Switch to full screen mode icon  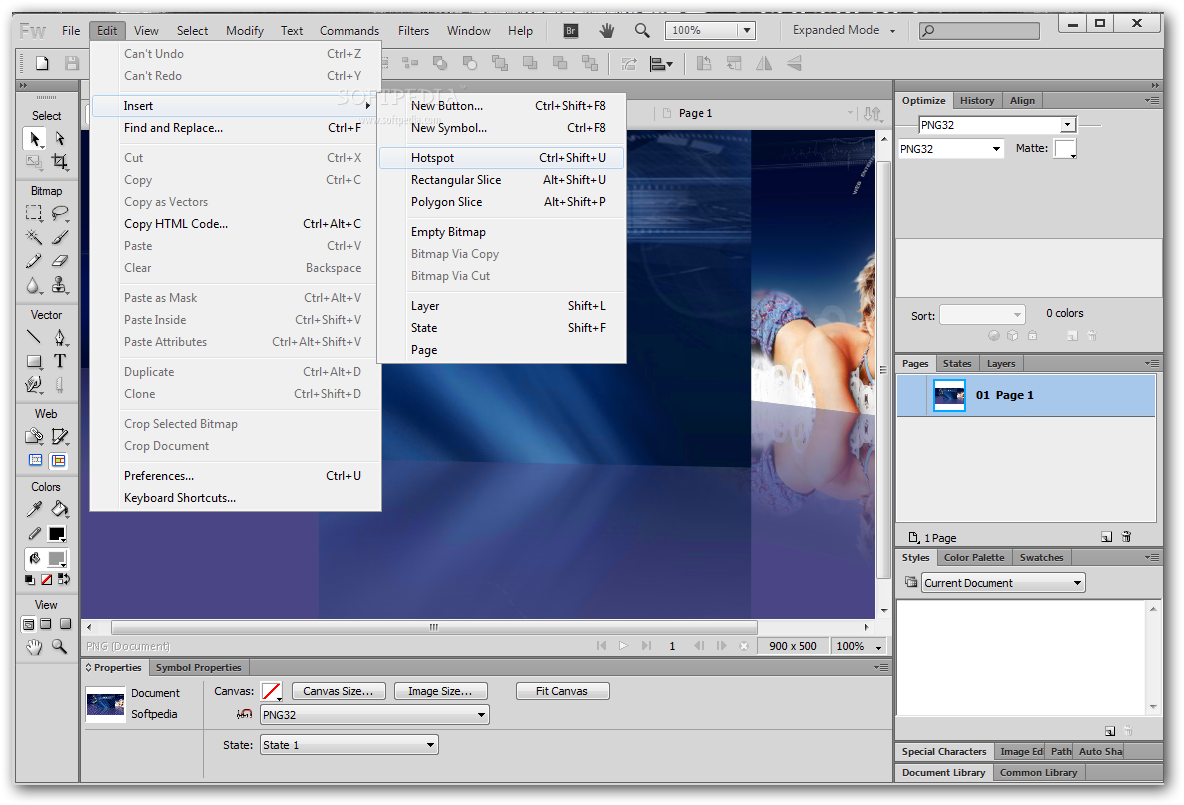[66, 624]
